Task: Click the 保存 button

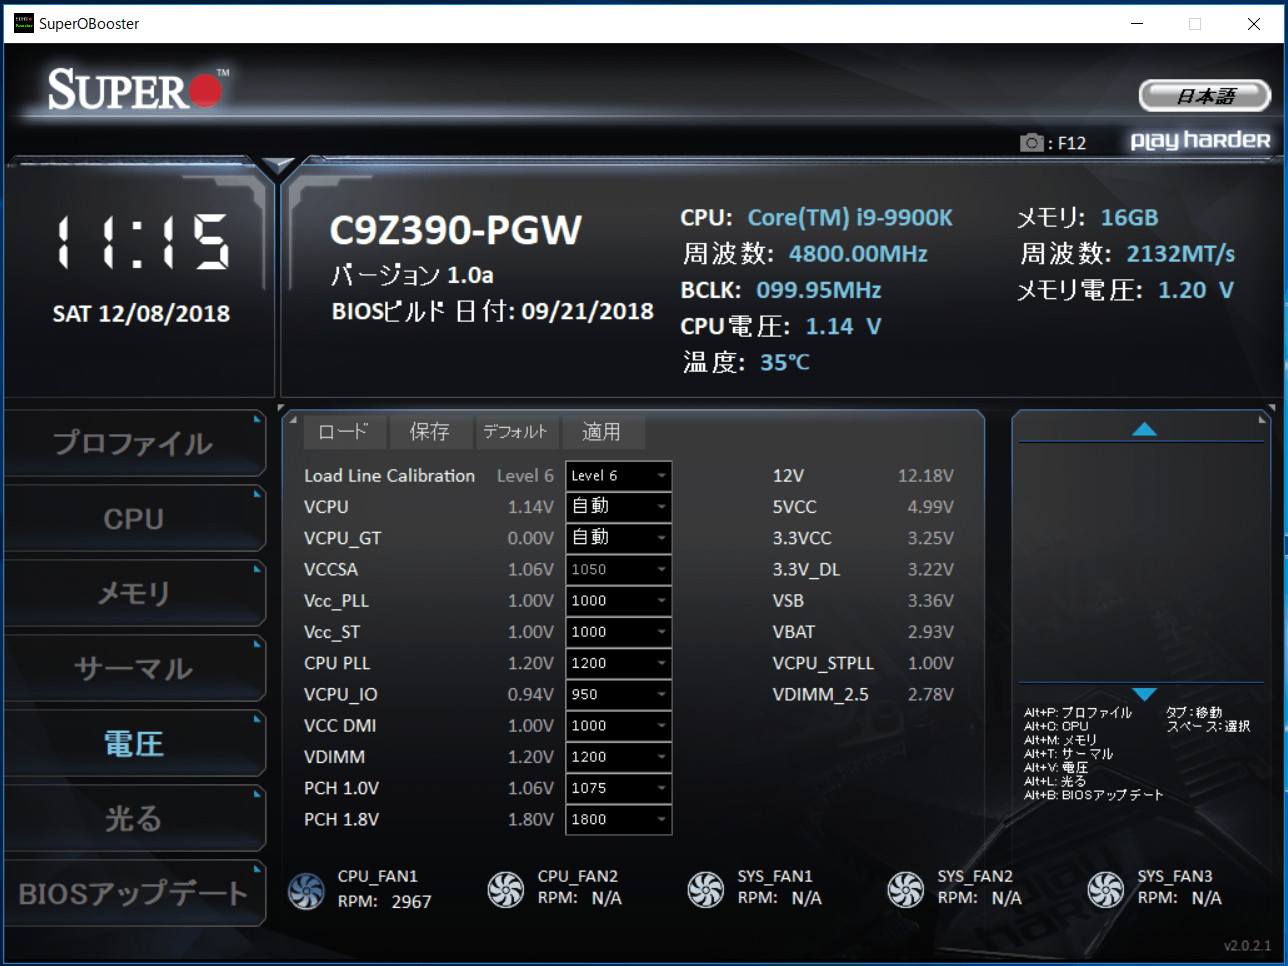Action: (x=430, y=432)
